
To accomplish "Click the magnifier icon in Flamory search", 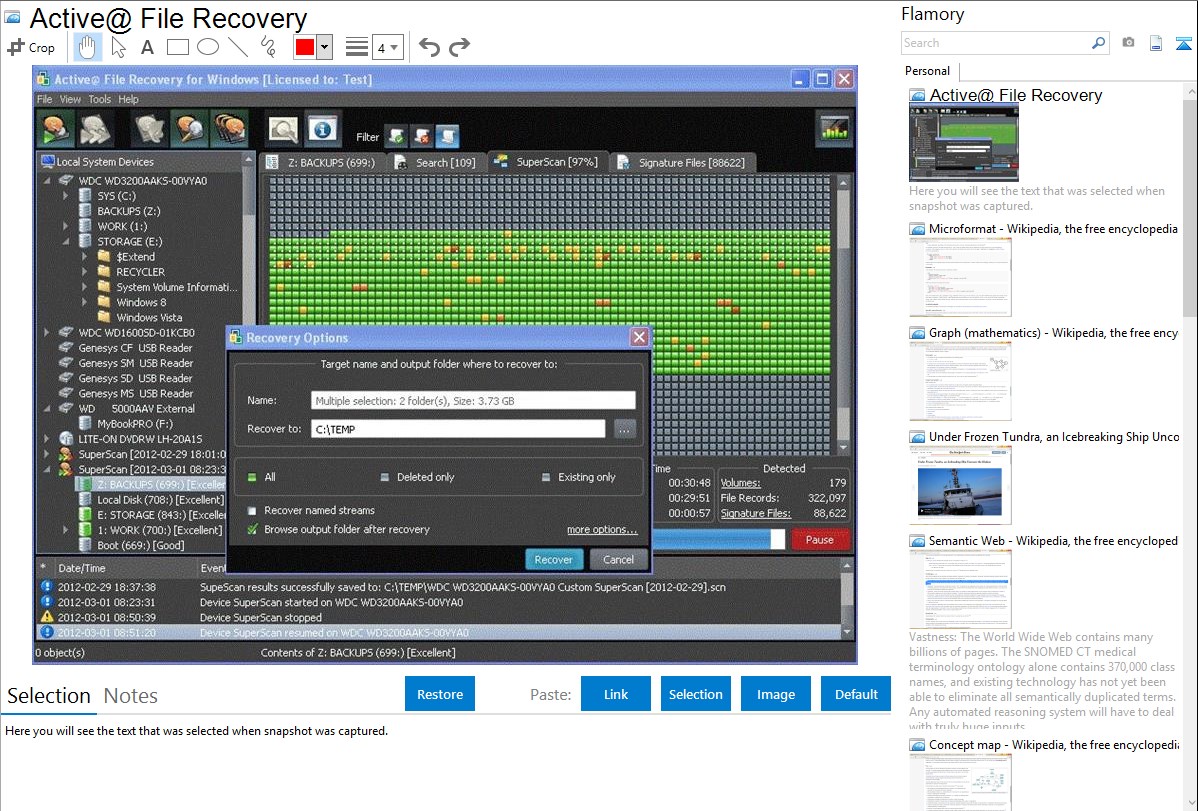I will (1098, 43).
